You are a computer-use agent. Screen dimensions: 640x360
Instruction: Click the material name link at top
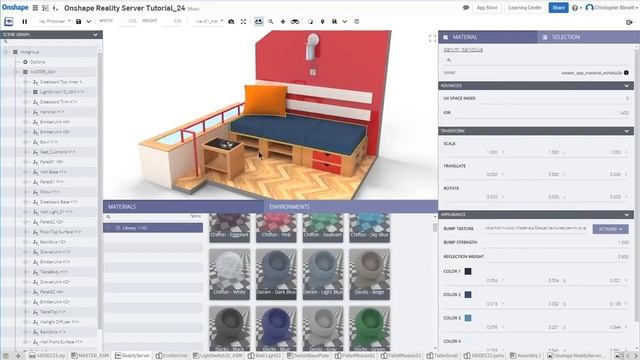point(463,49)
